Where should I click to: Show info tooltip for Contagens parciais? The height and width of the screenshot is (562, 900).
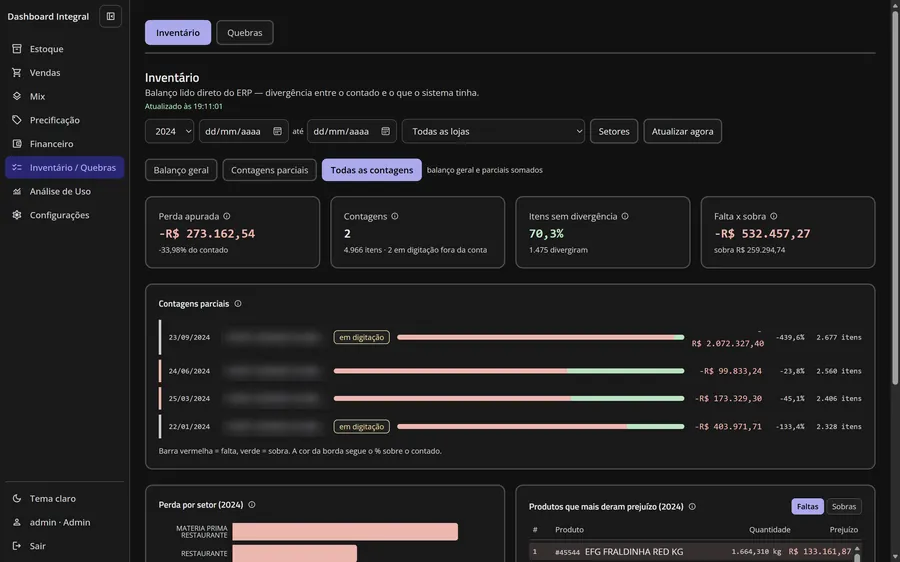238,304
